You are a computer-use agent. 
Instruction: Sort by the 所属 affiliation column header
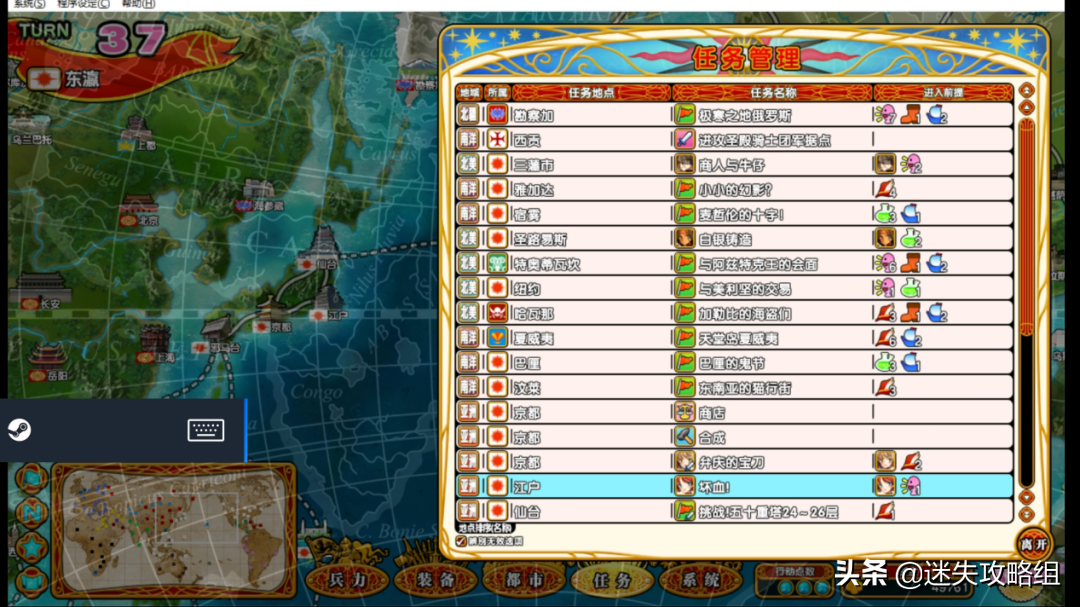[x=497, y=92]
